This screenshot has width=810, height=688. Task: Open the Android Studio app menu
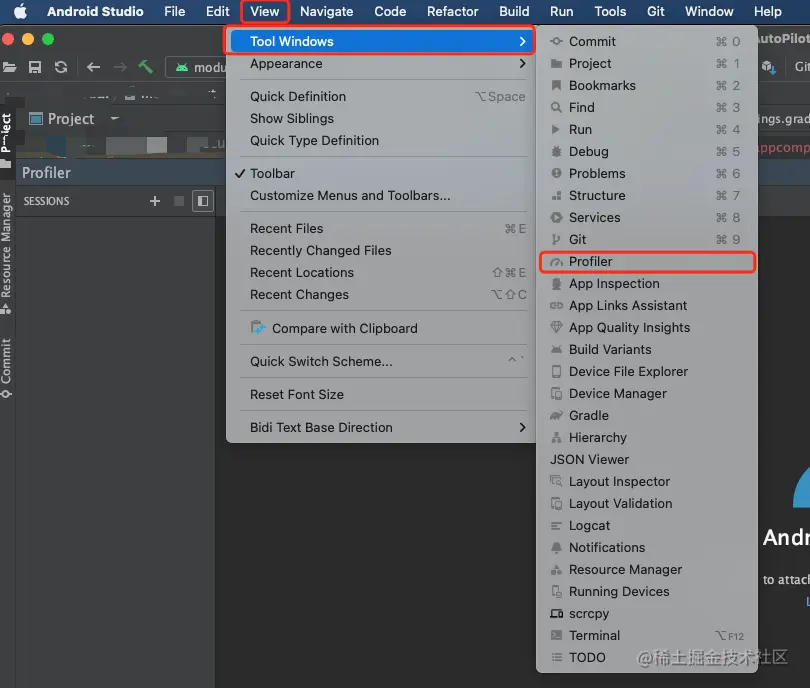[x=95, y=11]
